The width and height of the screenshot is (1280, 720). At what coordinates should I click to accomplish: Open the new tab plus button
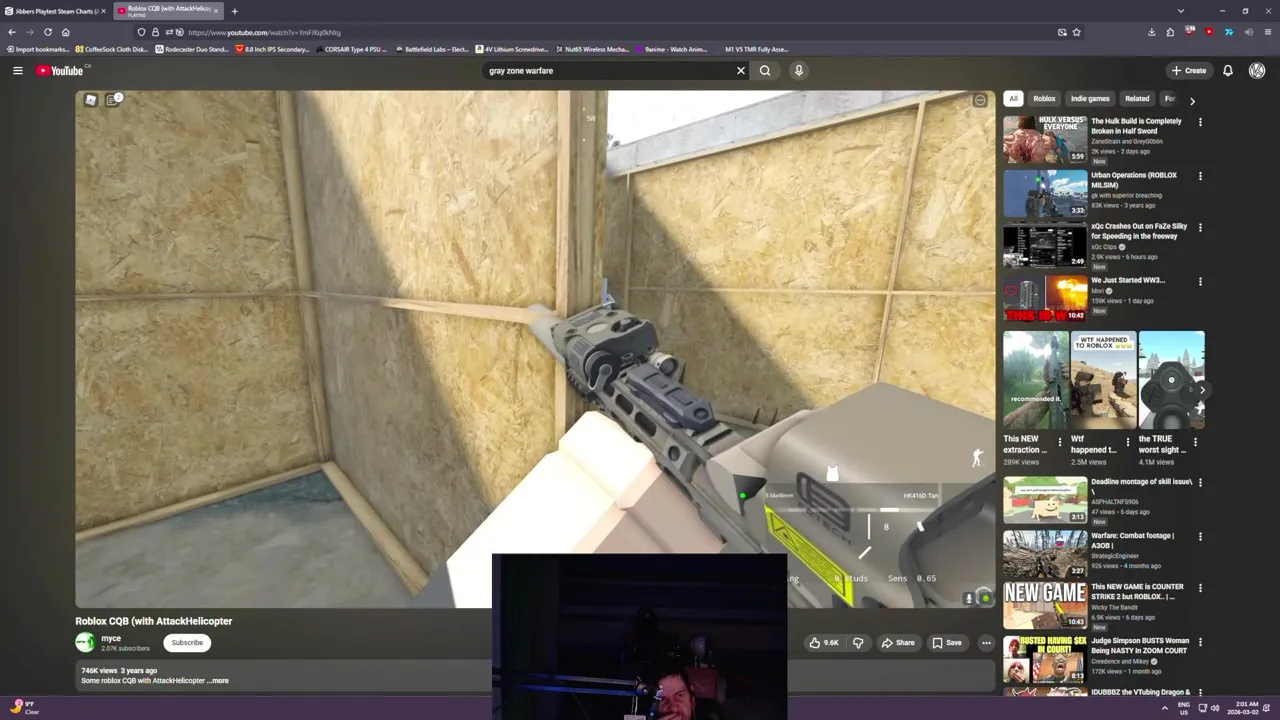234,11
